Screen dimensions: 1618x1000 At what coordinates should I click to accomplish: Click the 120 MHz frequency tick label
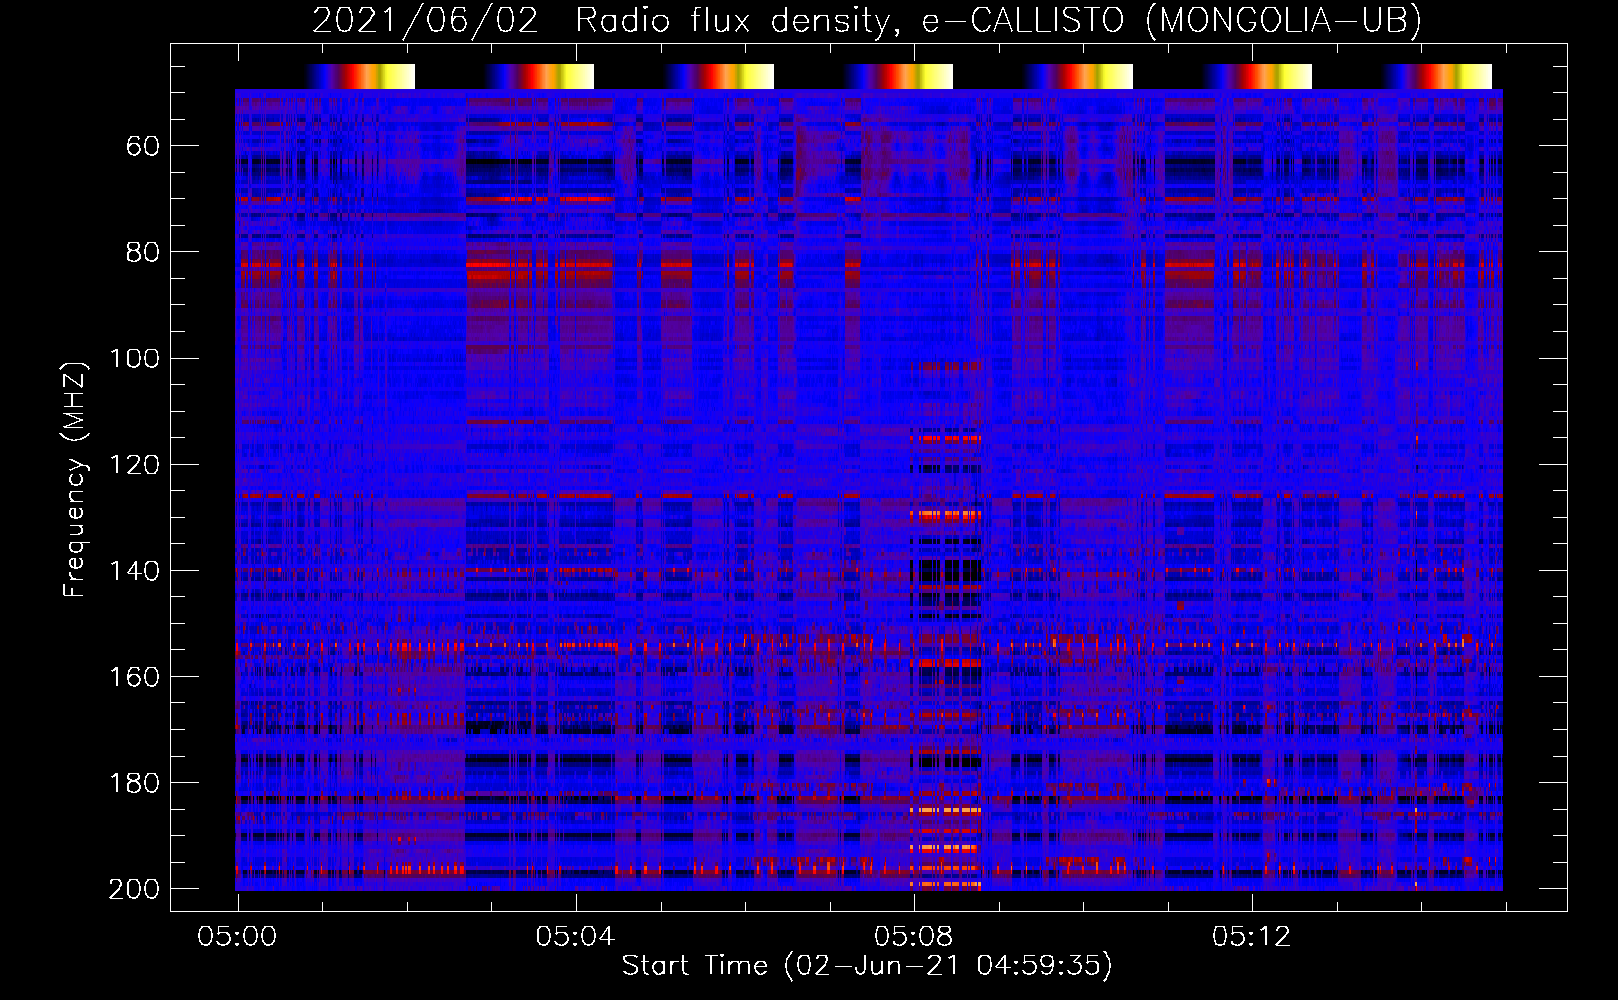pos(134,464)
